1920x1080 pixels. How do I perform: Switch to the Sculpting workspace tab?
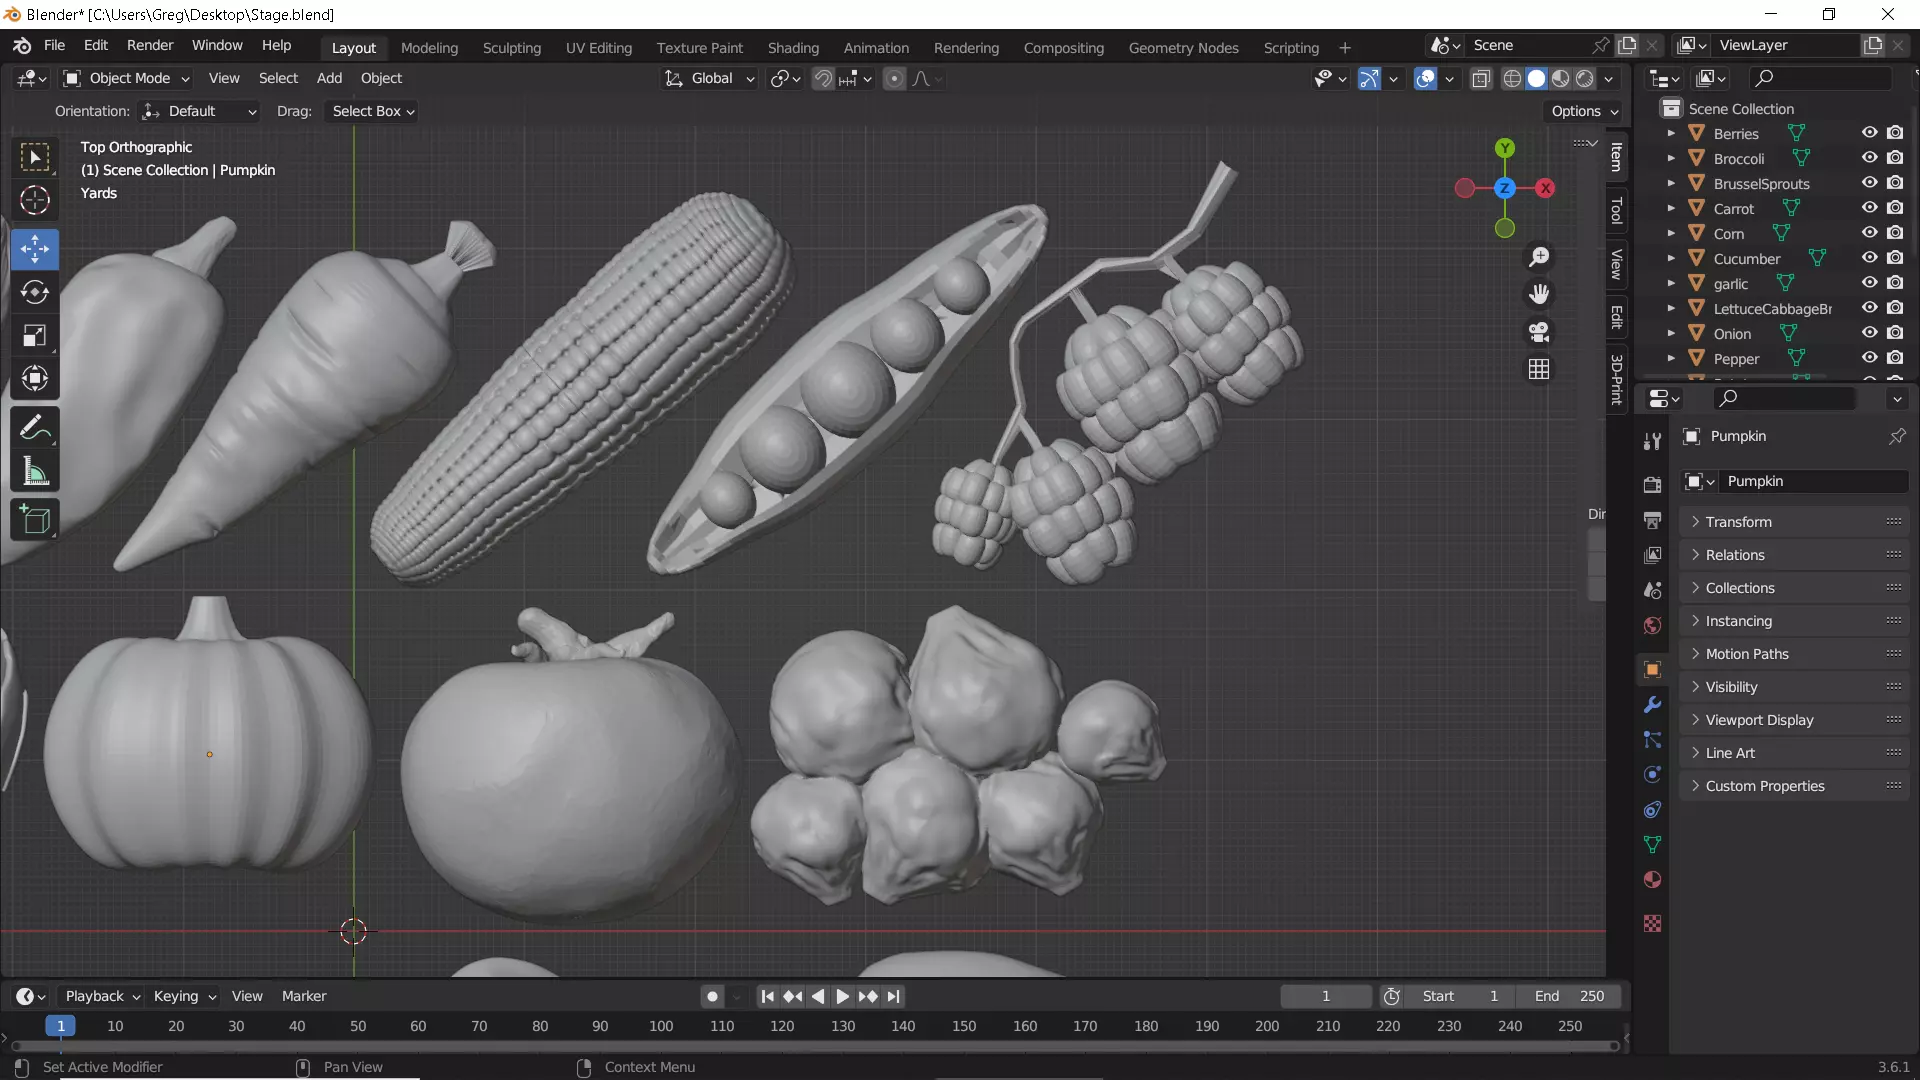(x=511, y=47)
